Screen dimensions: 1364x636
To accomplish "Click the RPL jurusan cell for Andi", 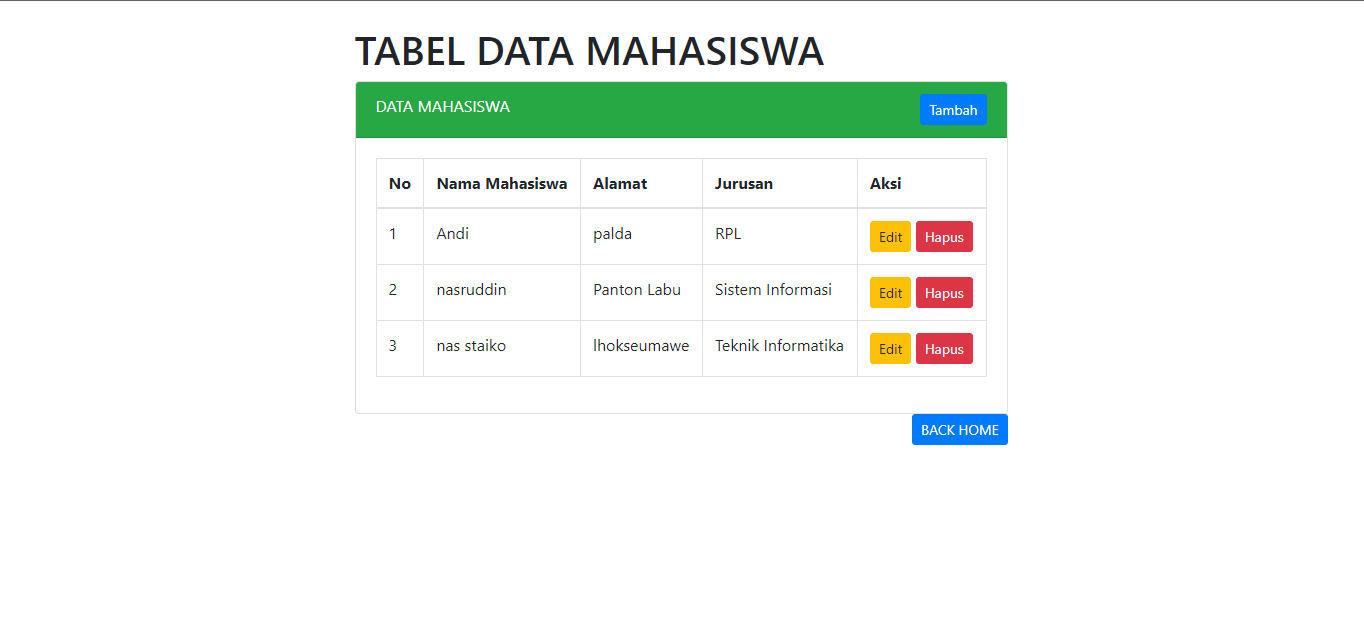I will (x=728, y=233).
